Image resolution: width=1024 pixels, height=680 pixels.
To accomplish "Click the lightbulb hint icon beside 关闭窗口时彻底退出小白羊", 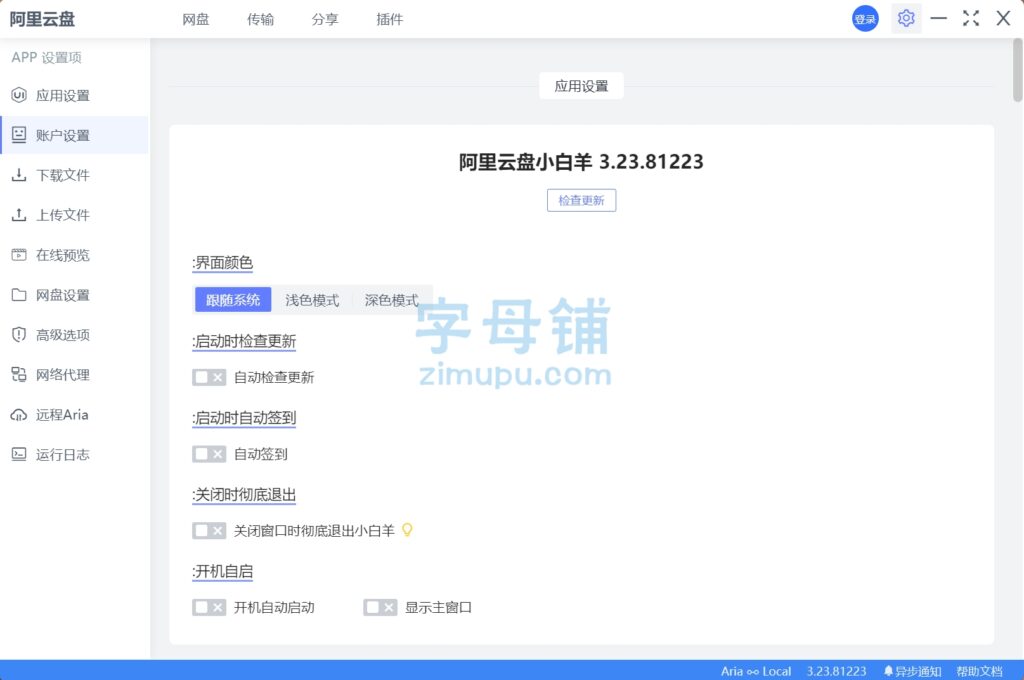I will click(x=407, y=530).
